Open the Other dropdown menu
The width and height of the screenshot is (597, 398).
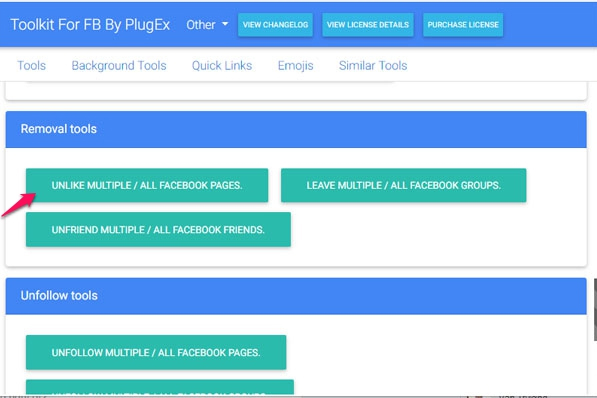[207, 25]
